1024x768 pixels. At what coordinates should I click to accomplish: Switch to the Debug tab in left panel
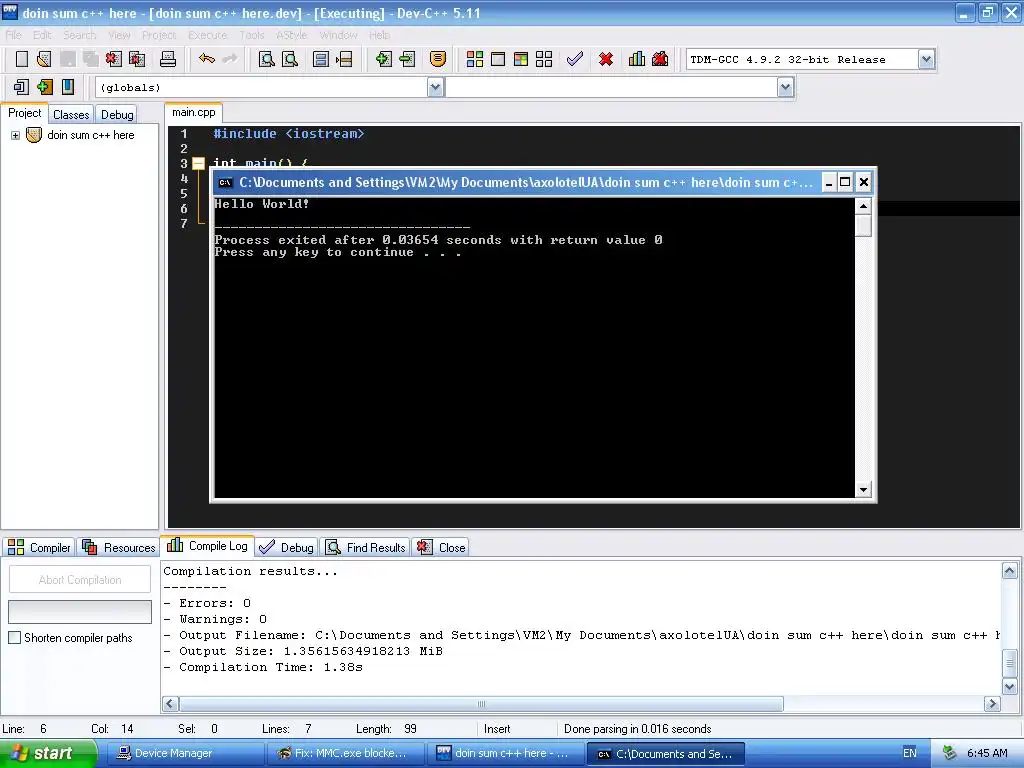117,114
